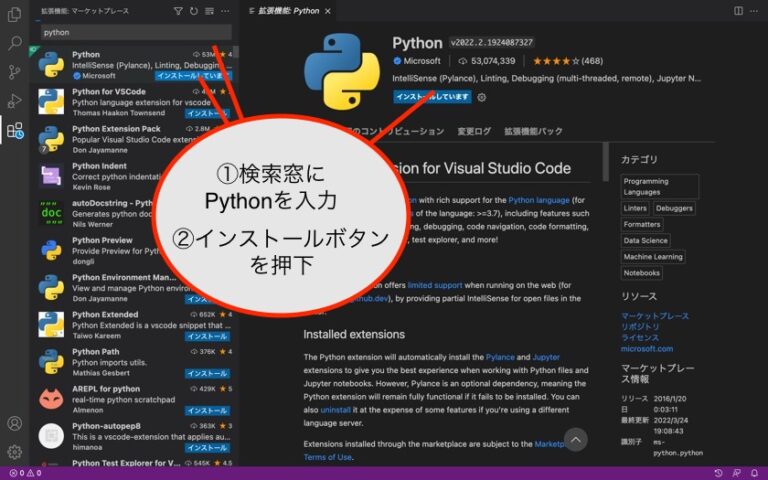Screen dimensions: 768x480
Task: Click the filter extensions funnel icon
Action: coord(178,11)
